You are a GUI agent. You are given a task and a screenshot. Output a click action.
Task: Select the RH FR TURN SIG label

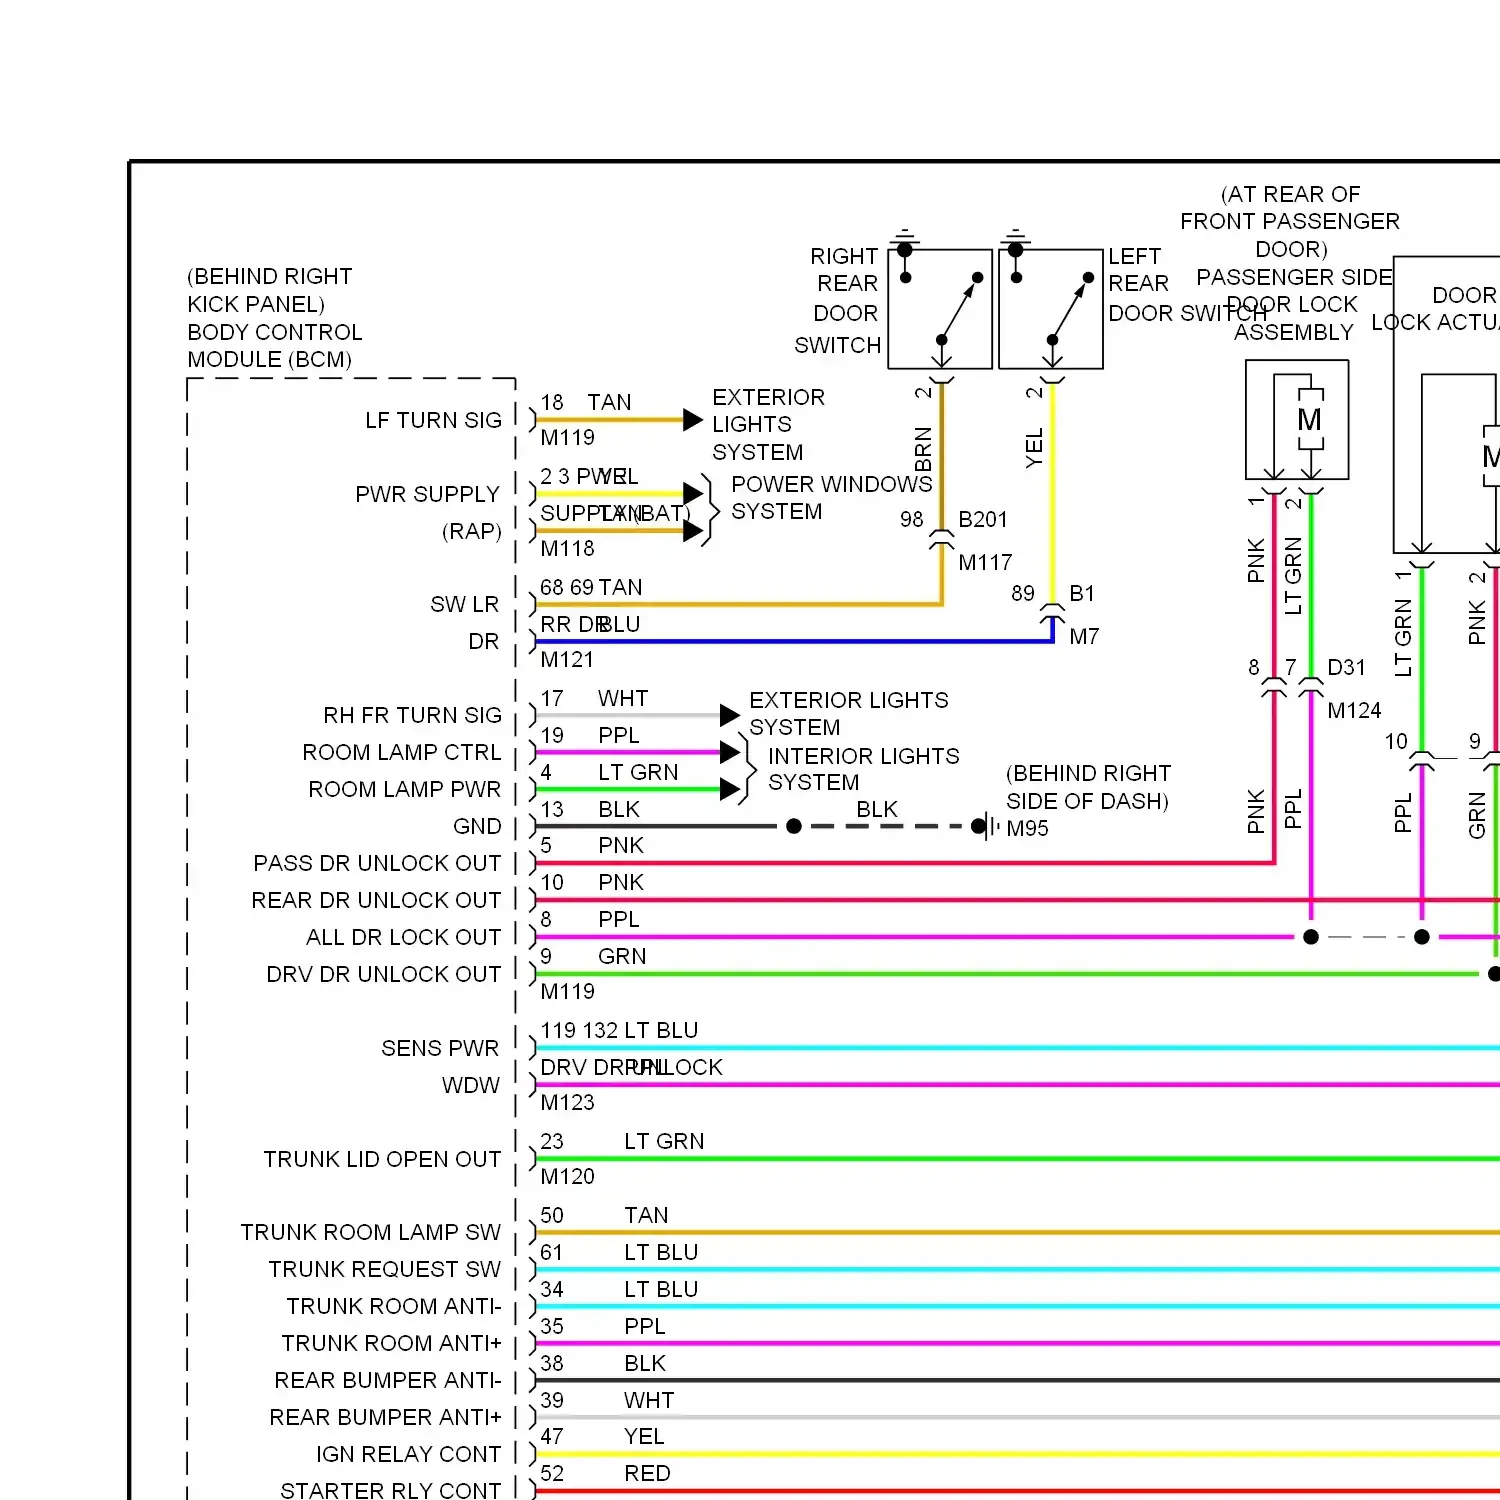[412, 715]
